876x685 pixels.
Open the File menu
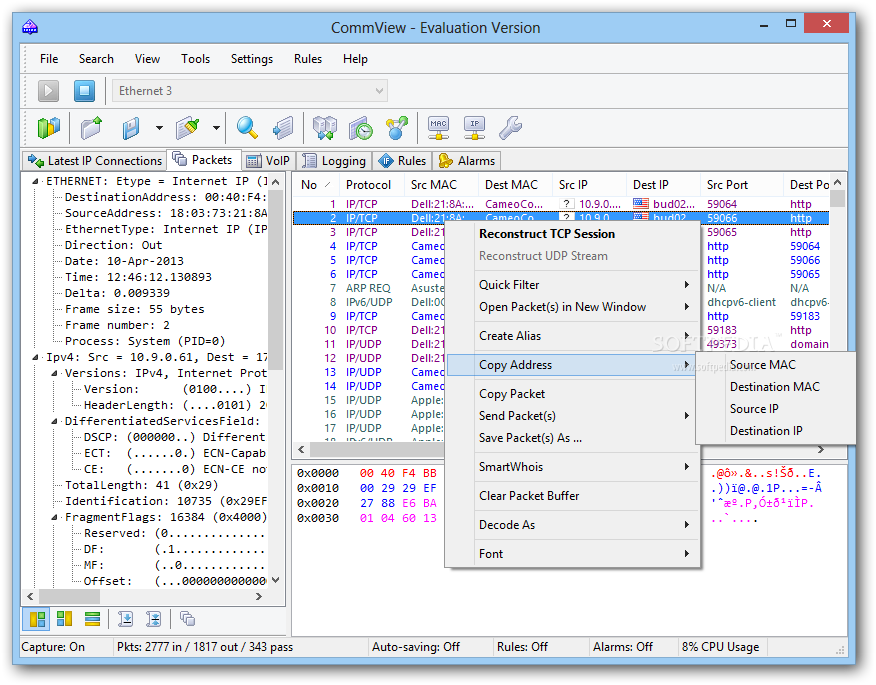click(x=49, y=59)
